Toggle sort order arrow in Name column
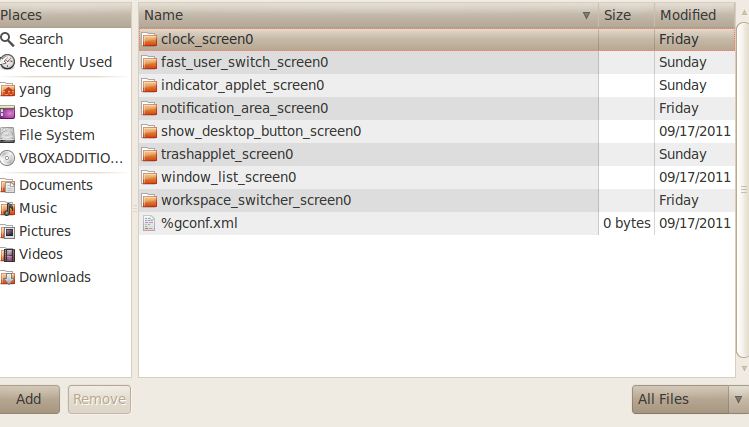749x427 pixels. 586,15
